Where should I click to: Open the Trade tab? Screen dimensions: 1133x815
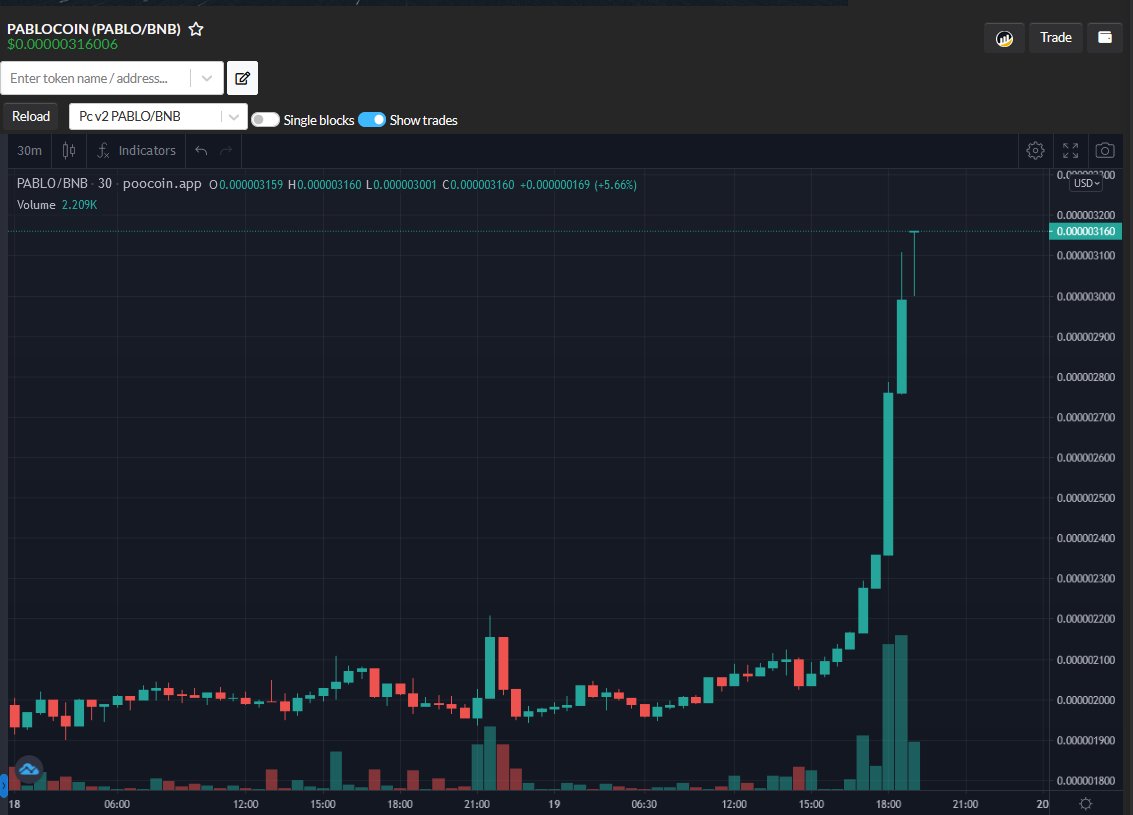pyautogui.click(x=1055, y=37)
